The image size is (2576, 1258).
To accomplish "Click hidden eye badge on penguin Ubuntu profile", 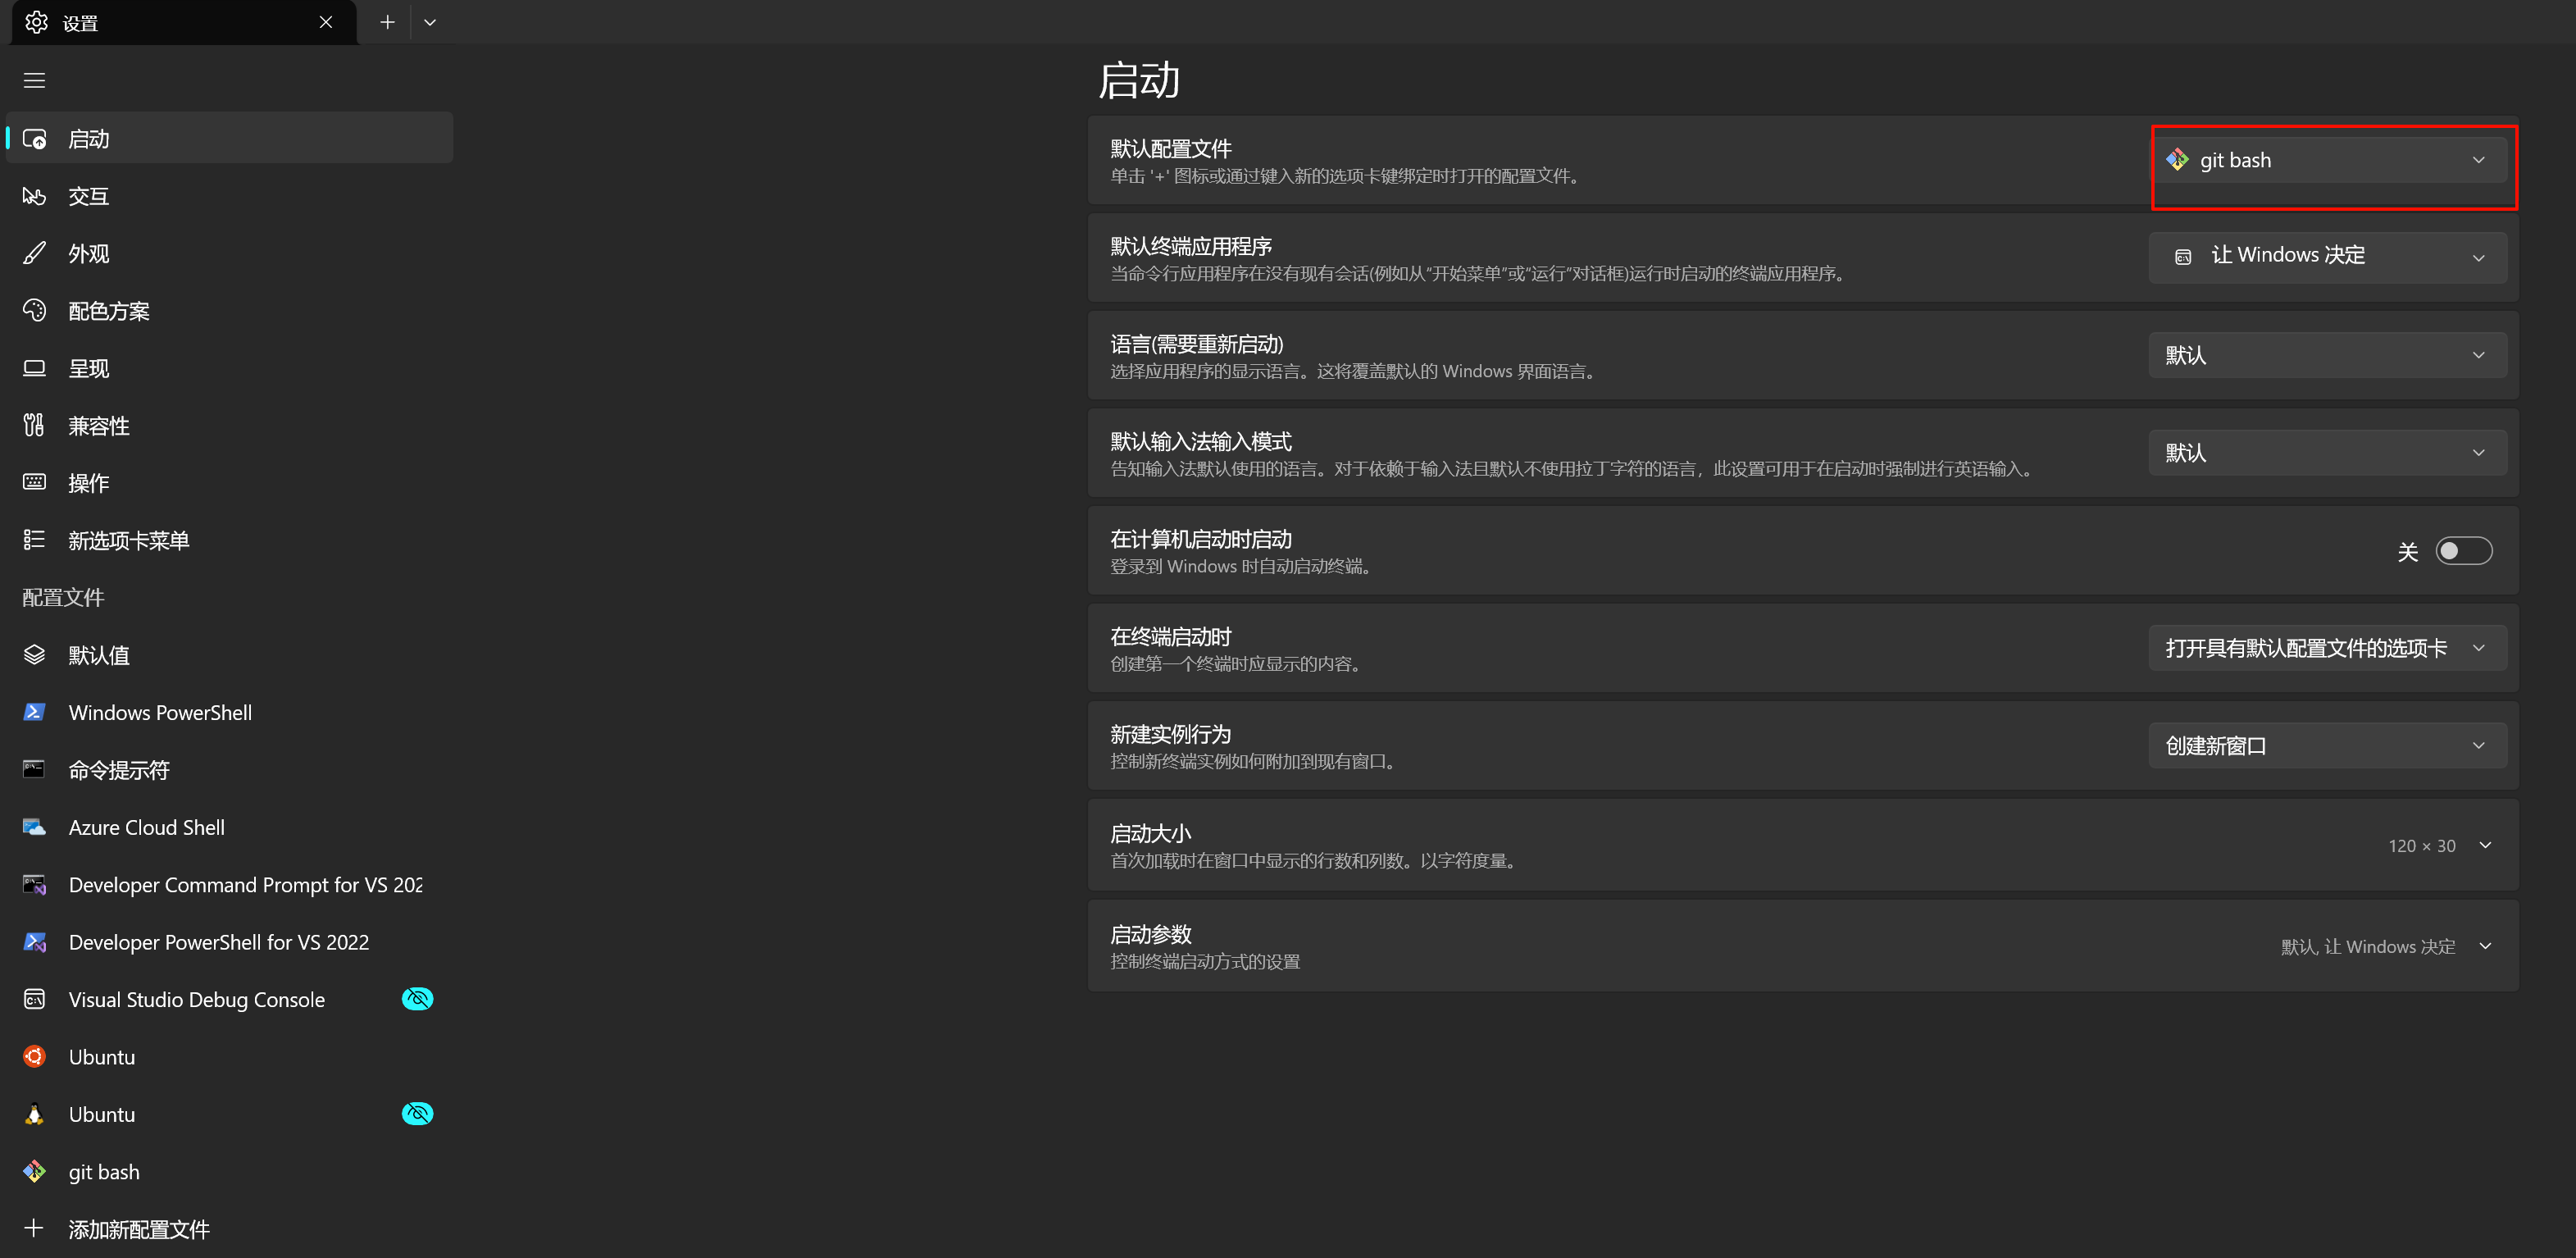I will coord(417,1114).
